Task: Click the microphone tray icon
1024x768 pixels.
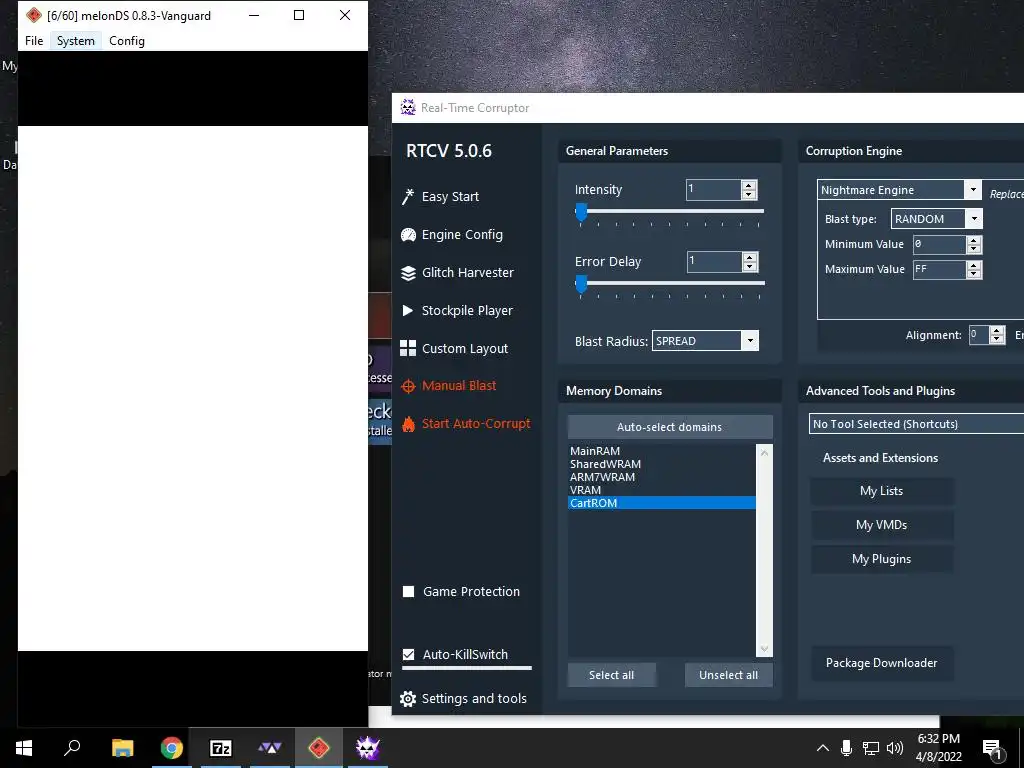Action: (846, 748)
